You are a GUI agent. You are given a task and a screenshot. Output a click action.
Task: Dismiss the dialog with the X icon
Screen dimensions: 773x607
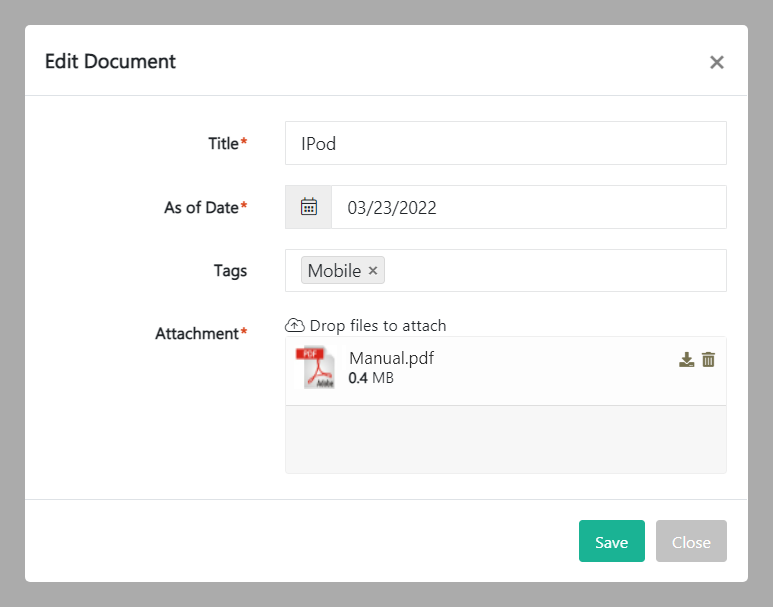(x=716, y=62)
